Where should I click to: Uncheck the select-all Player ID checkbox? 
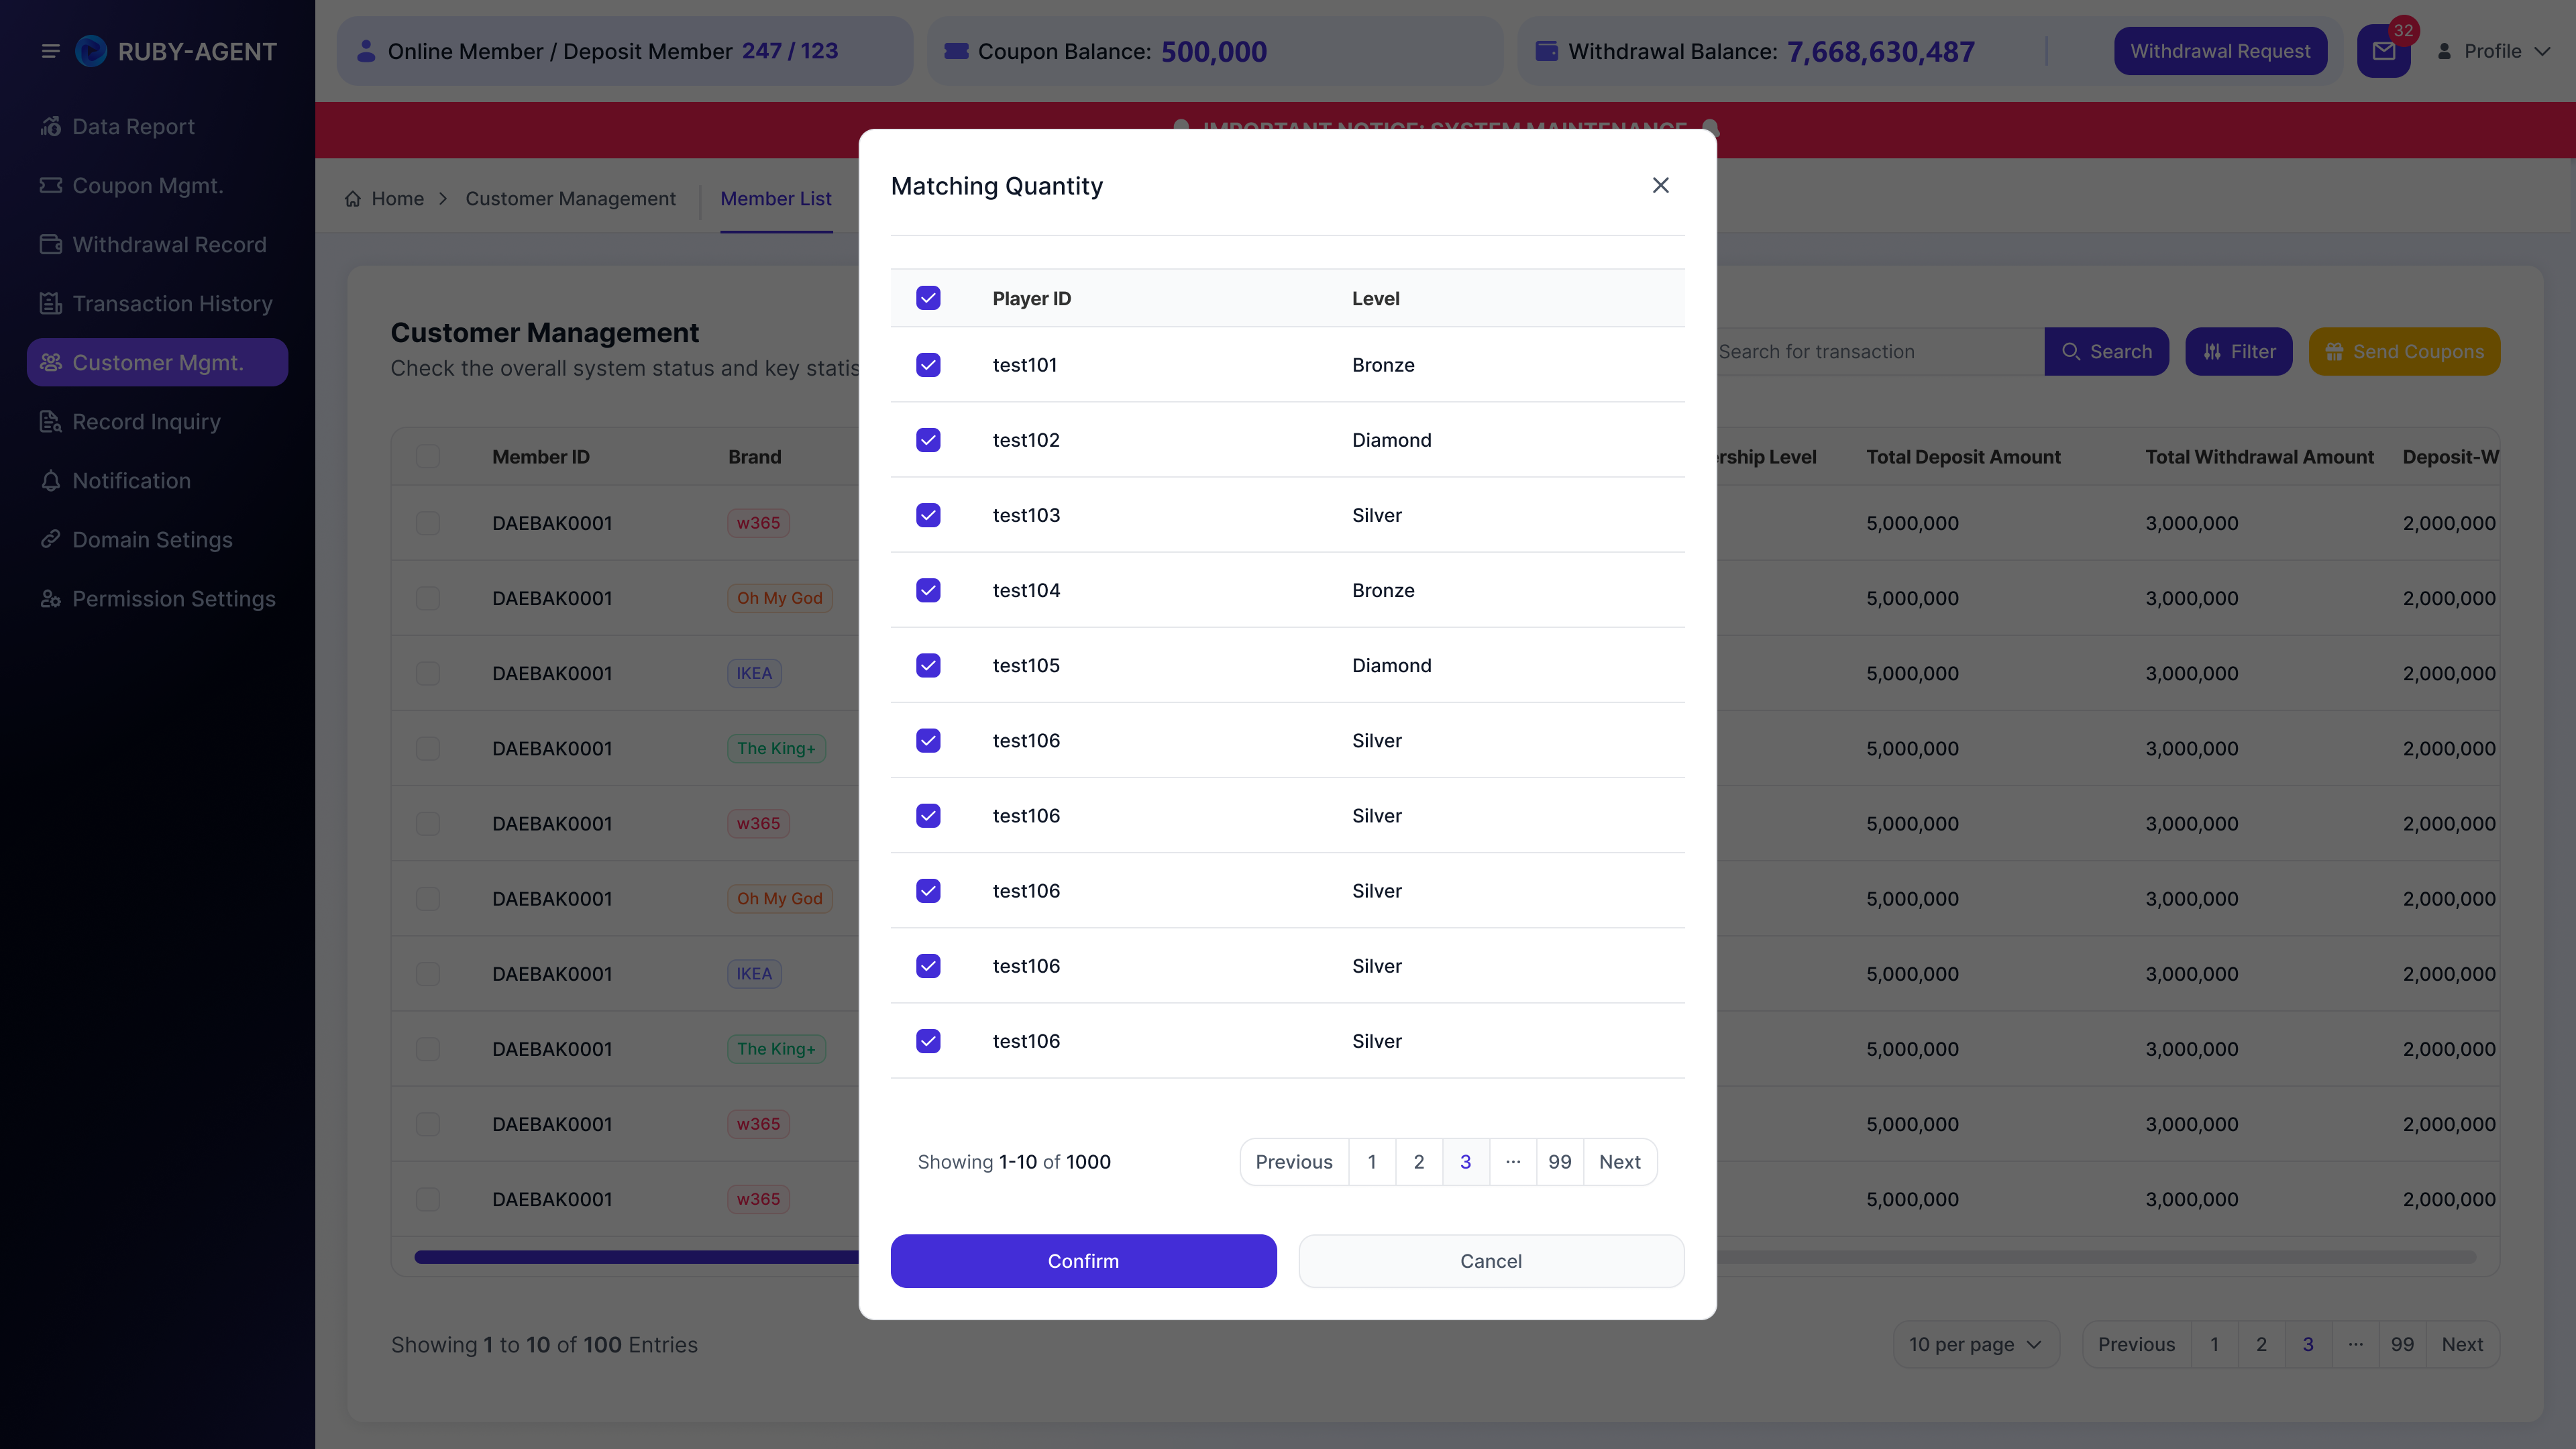coord(928,298)
